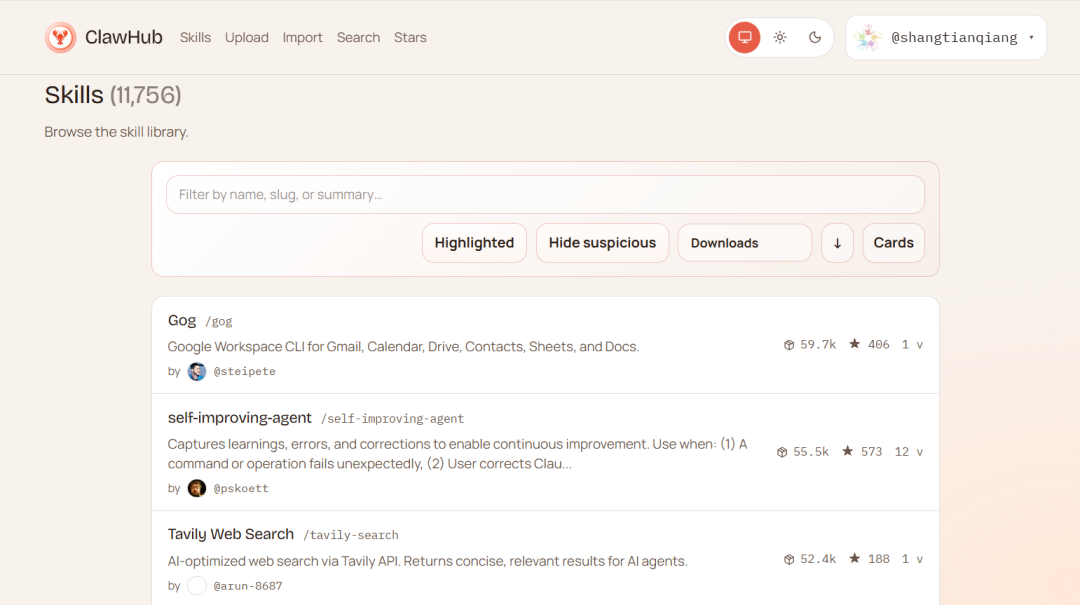Go to ClawHub home via title text
The width and height of the screenshot is (1080, 605).
123,37
